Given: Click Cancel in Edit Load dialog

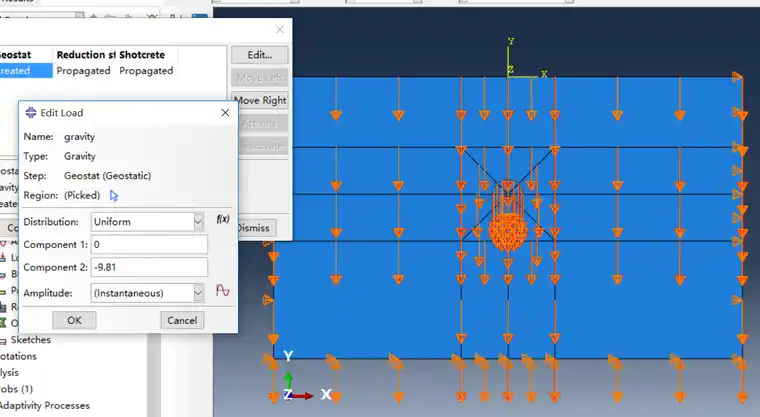Looking at the screenshot, I should tap(182, 320).
